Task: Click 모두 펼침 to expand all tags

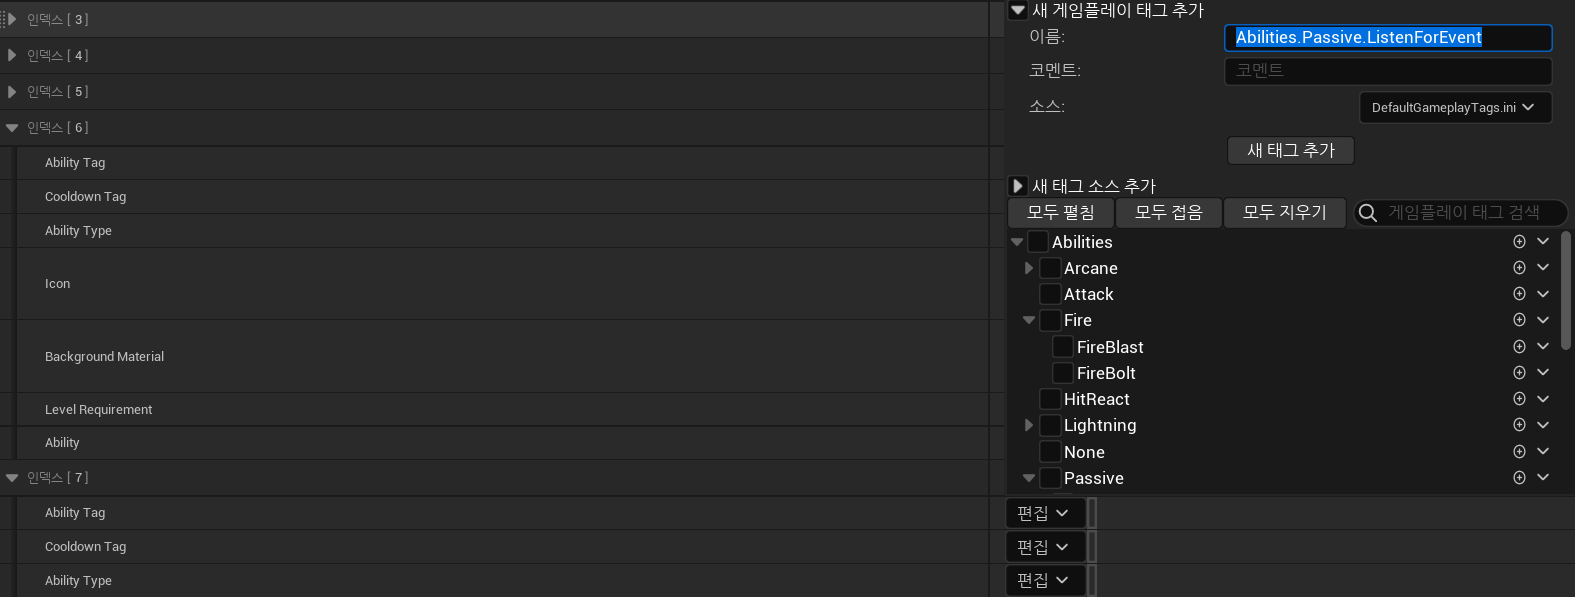Action: tap(1060, 213)
